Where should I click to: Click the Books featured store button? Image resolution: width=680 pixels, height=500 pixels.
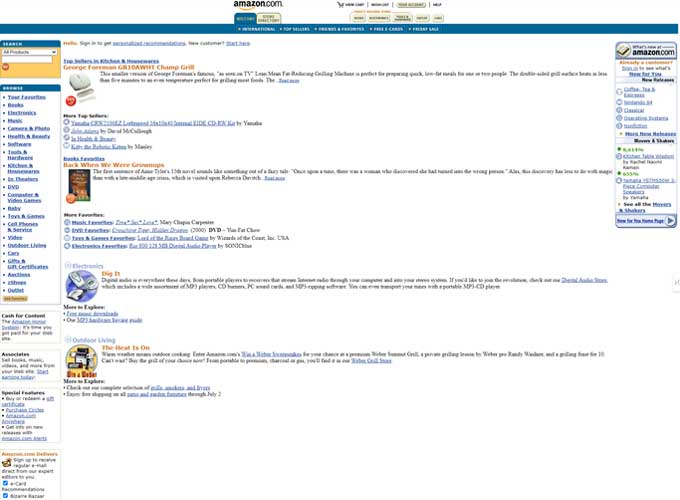click(x=359, y=18)
